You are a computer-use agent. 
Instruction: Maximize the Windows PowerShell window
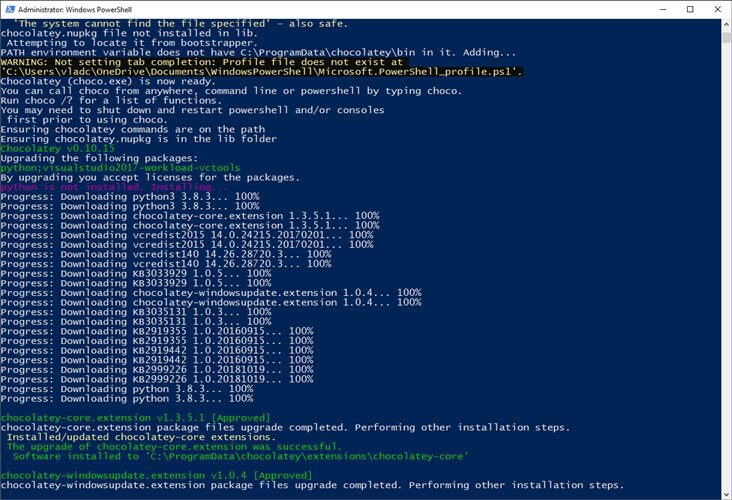690,9
